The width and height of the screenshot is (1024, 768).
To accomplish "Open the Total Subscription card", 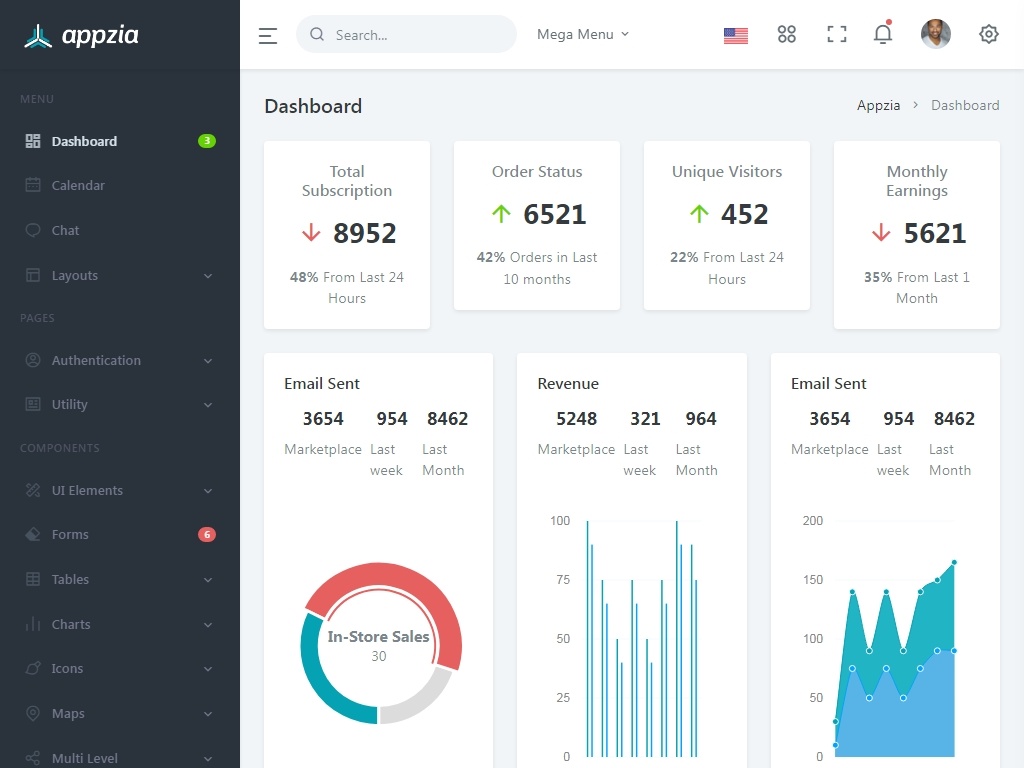I will click(347, 235).
